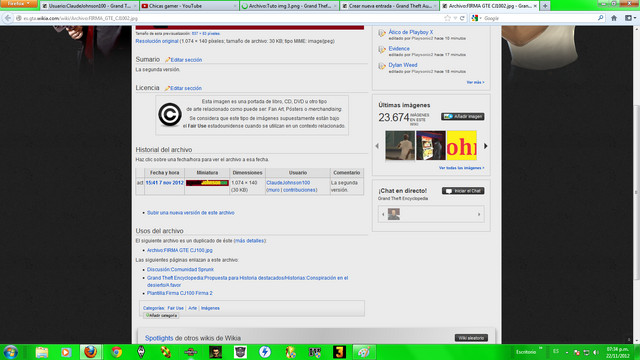Open the Windows Start menu orb
Image resolution: width=640 pixels, height=360 pixels.
coord(11,352)
